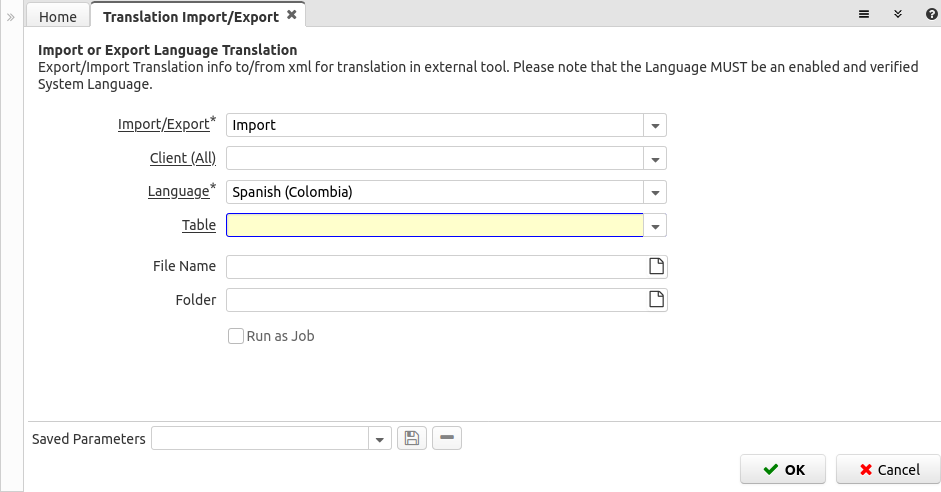Click the double chevron down icon
This screenshot has height=492, width=941.
pyautogui.click(x=898, y=14)
